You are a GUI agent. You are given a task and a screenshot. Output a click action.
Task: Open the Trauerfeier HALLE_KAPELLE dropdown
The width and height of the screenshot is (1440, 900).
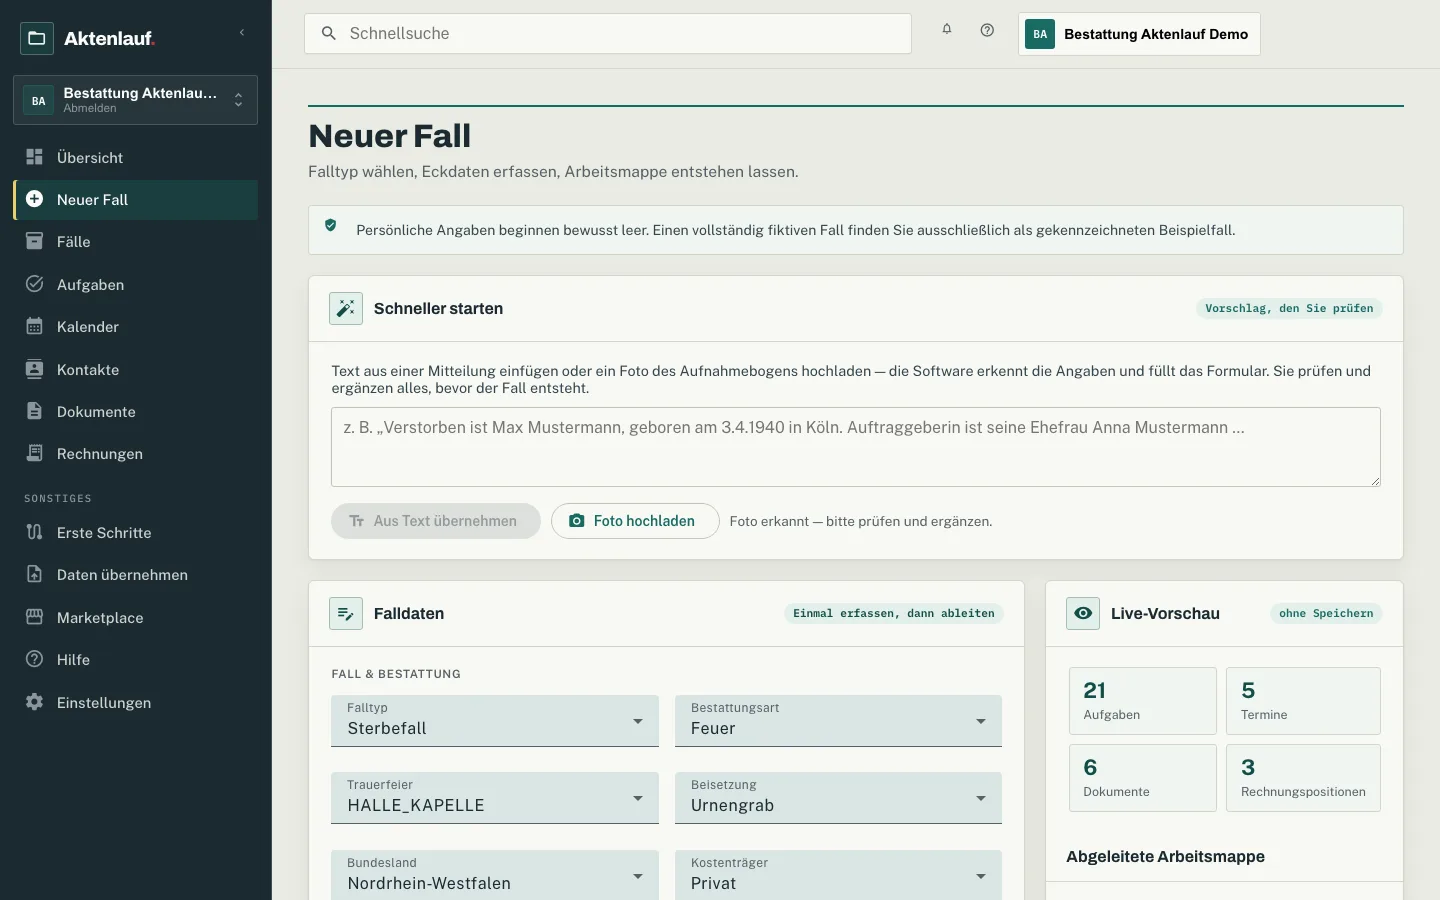pos(495,798)
